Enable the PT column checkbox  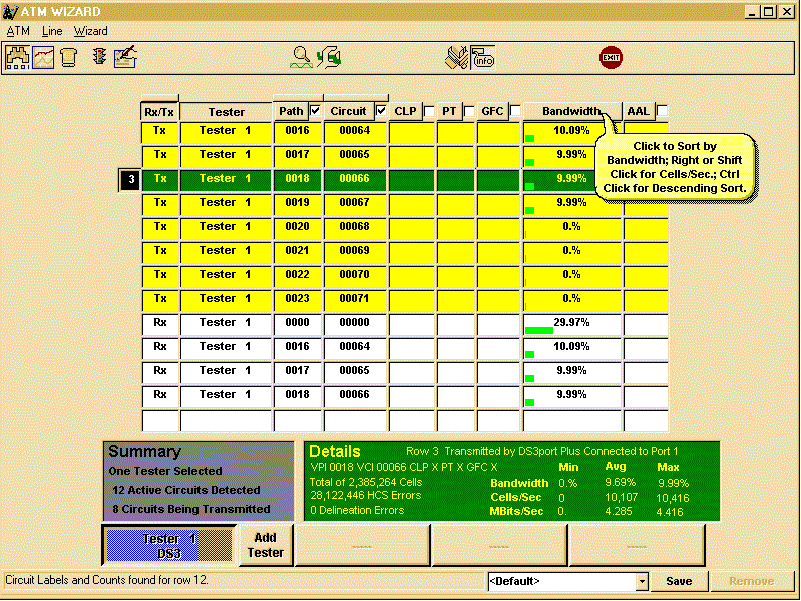coord(469,110)
